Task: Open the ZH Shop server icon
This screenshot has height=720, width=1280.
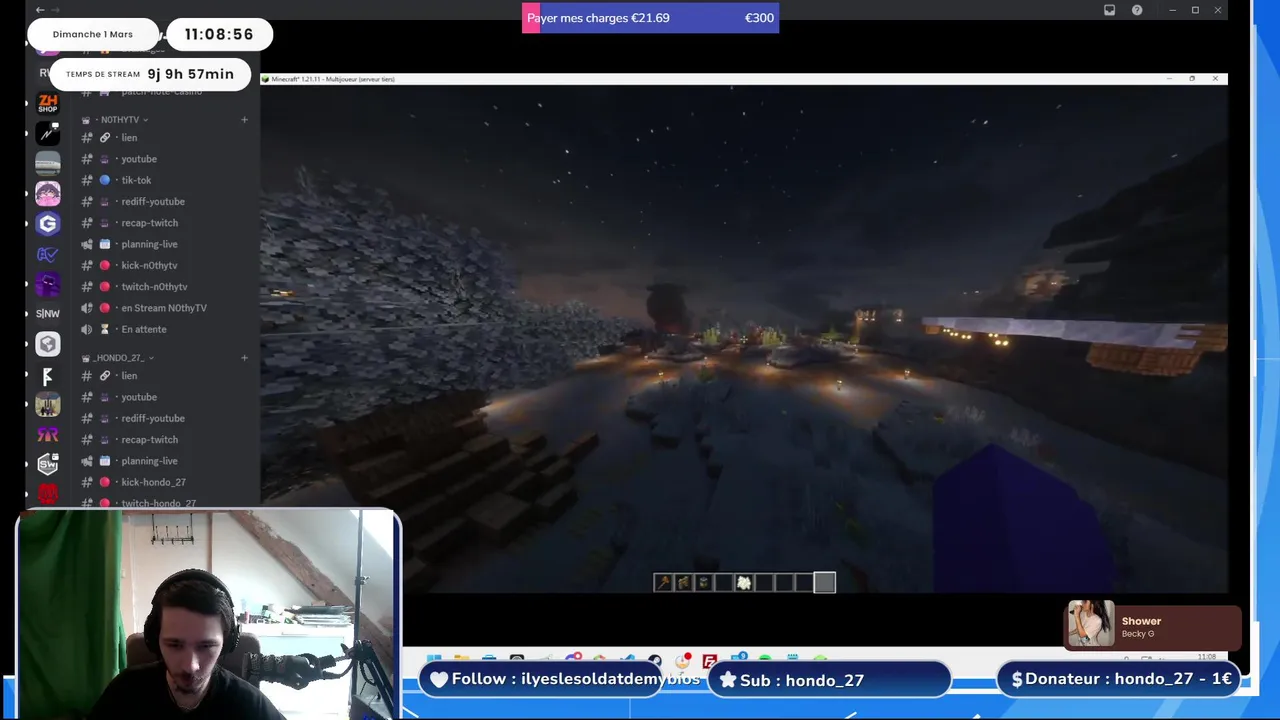Action: click(47, 103)
